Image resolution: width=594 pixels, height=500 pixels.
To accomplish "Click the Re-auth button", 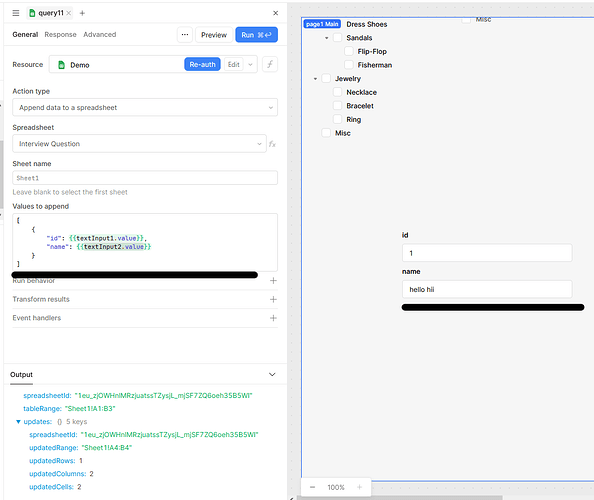I will (202, 64).
